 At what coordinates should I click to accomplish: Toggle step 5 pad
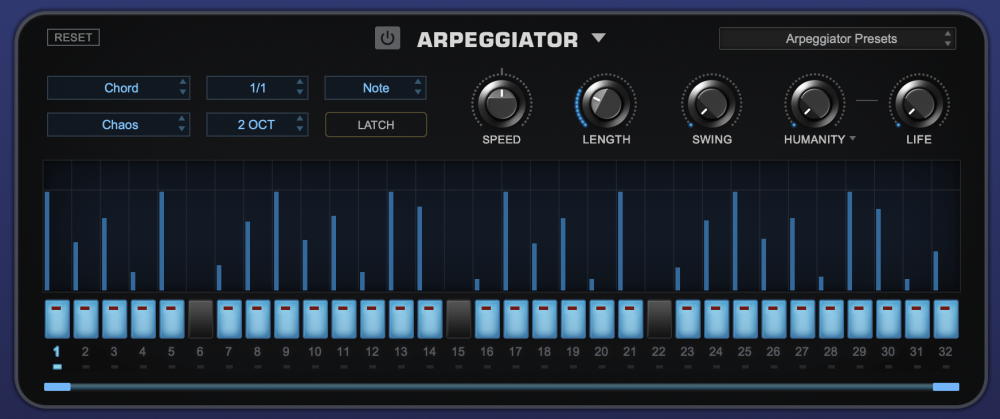(172, 319)
